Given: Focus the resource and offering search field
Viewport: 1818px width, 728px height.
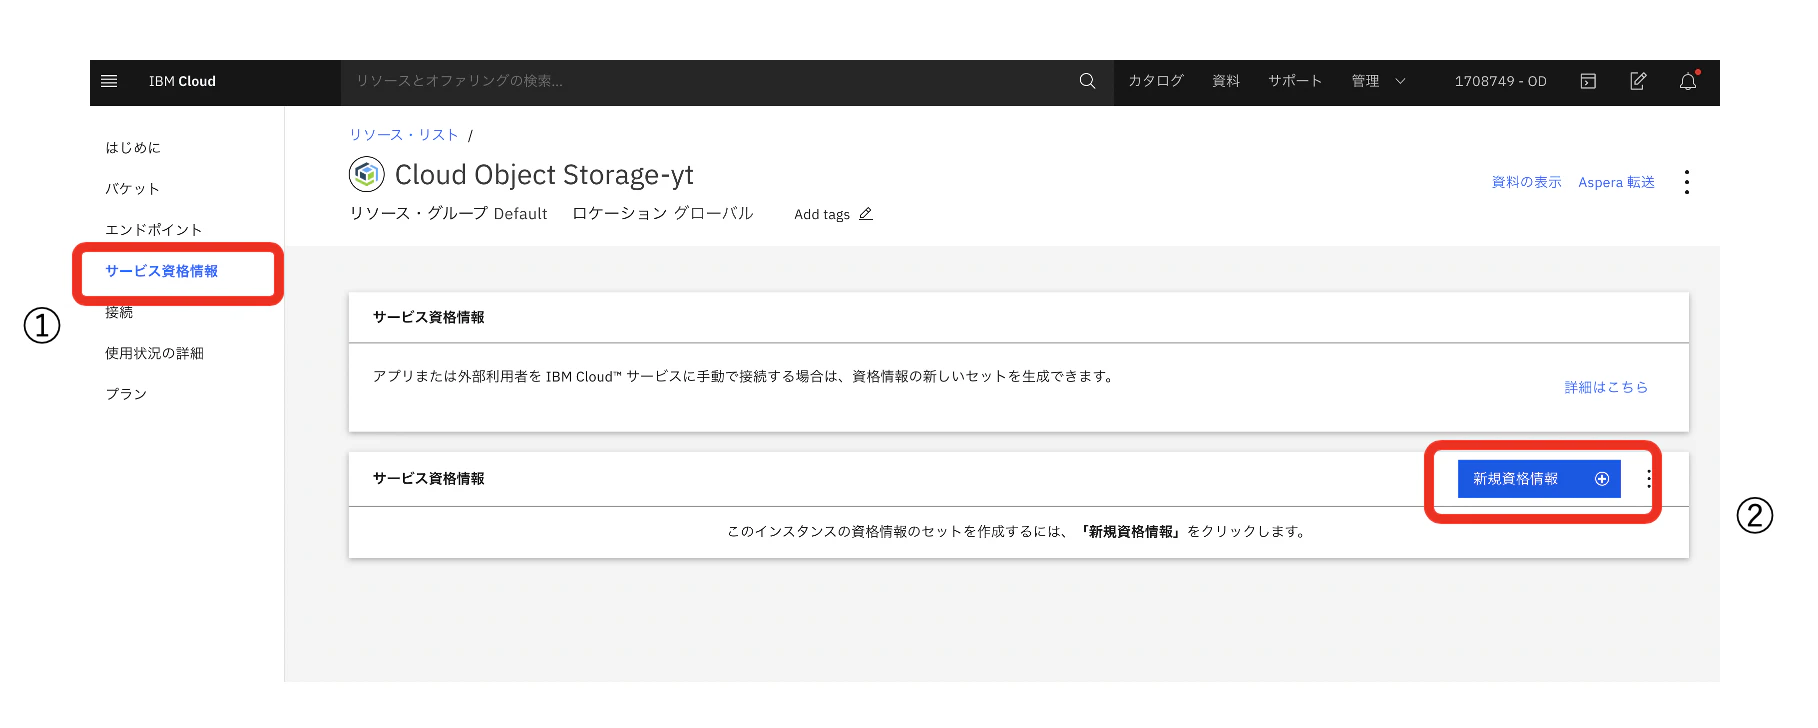Looking at the screenshot, I should 708,81.
